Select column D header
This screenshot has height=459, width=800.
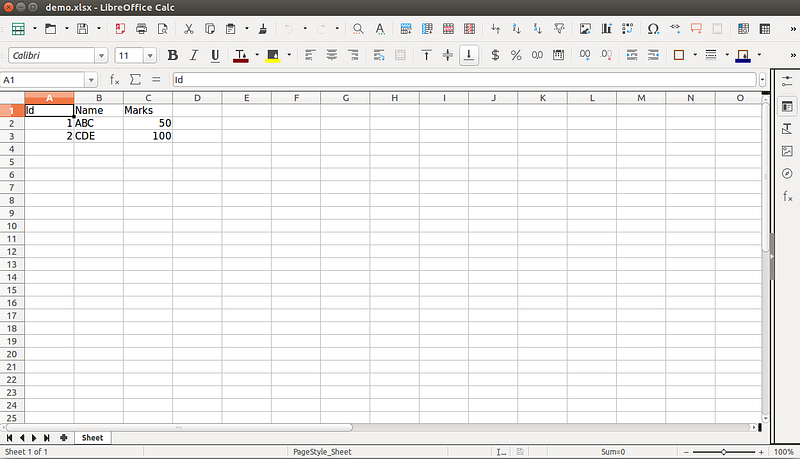[x=197, y=98]
